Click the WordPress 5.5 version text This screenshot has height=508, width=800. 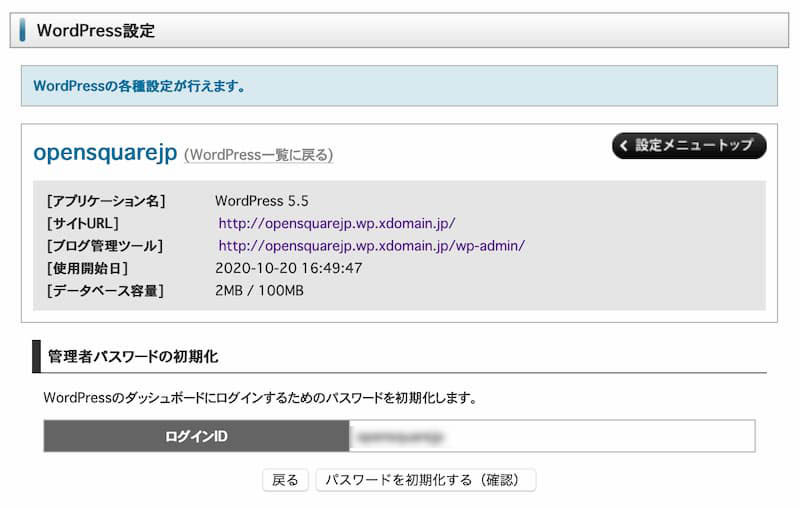pos(261,201)
